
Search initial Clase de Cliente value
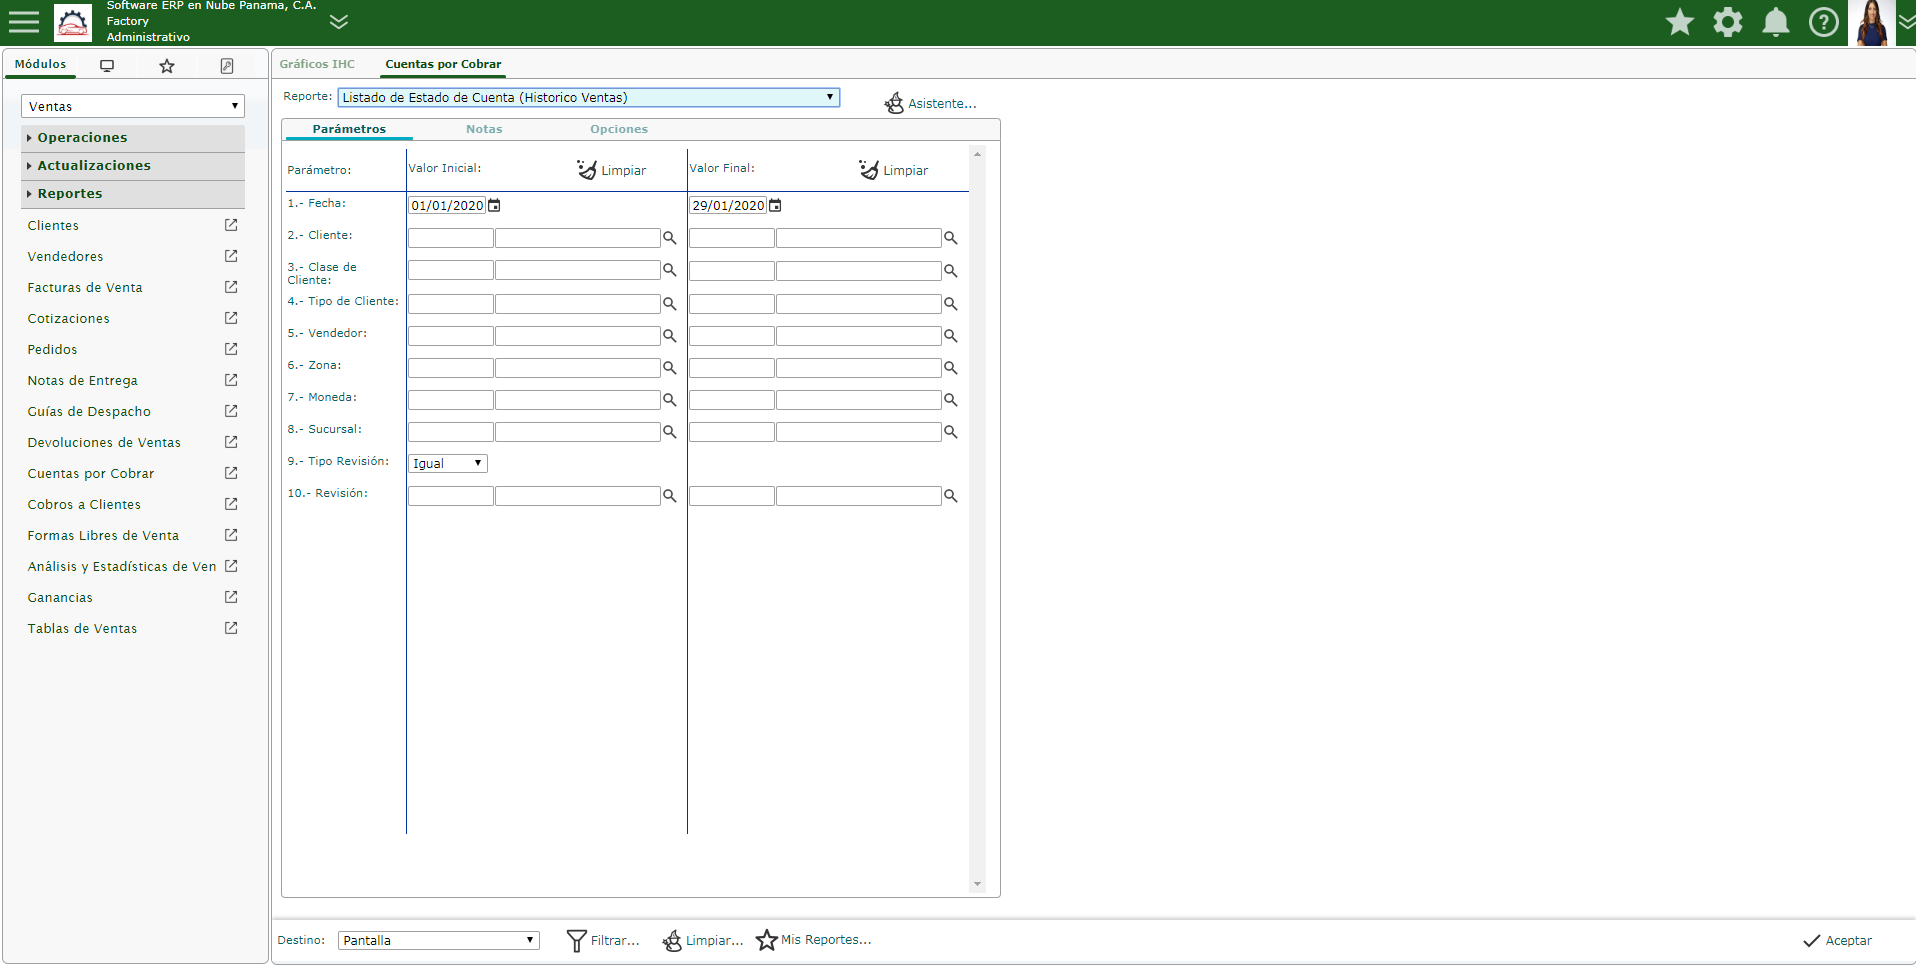tap(670, 270)
